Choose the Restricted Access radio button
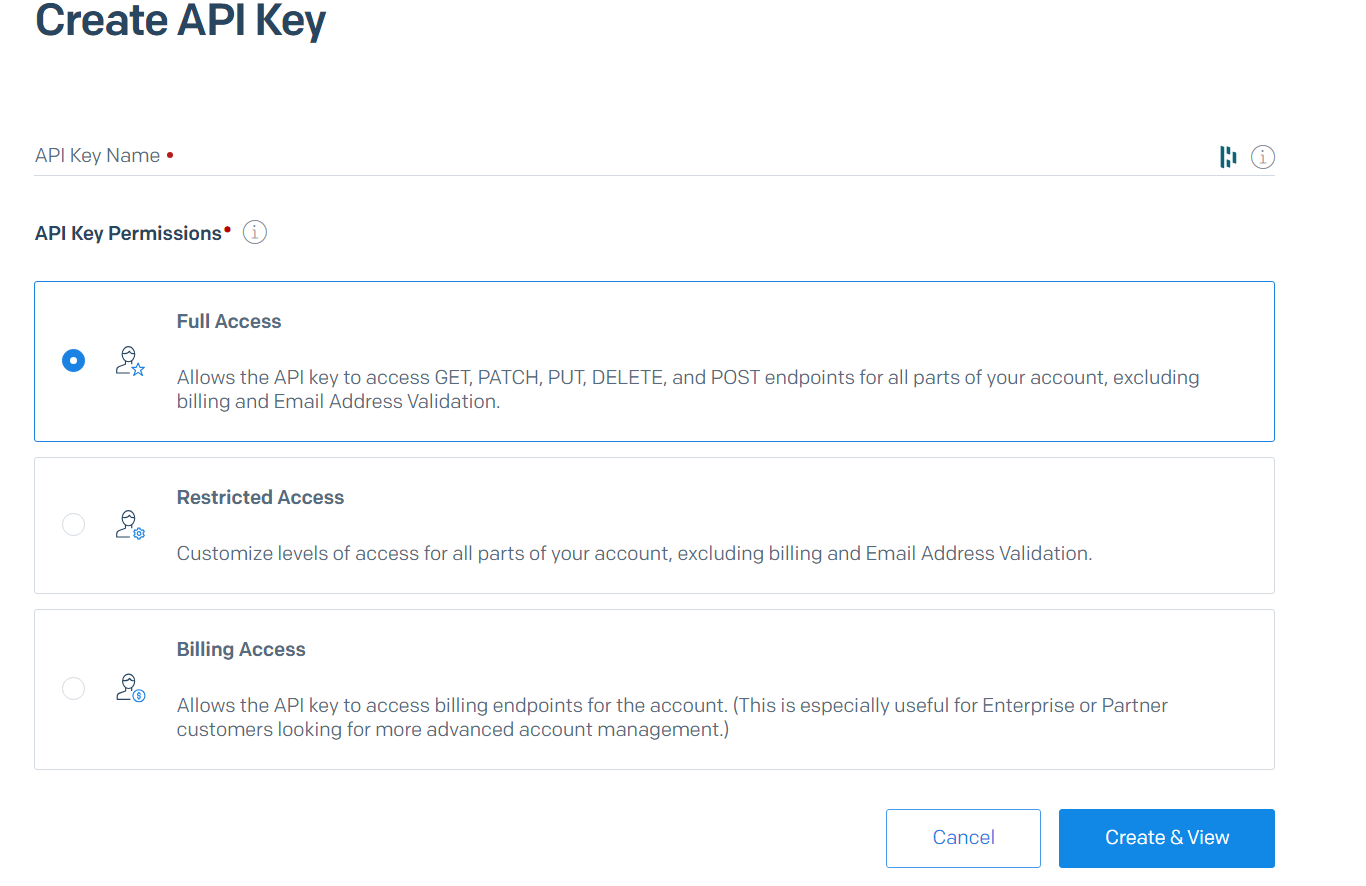The height and width of the screenshot is (886, 1366). point(73,524)
